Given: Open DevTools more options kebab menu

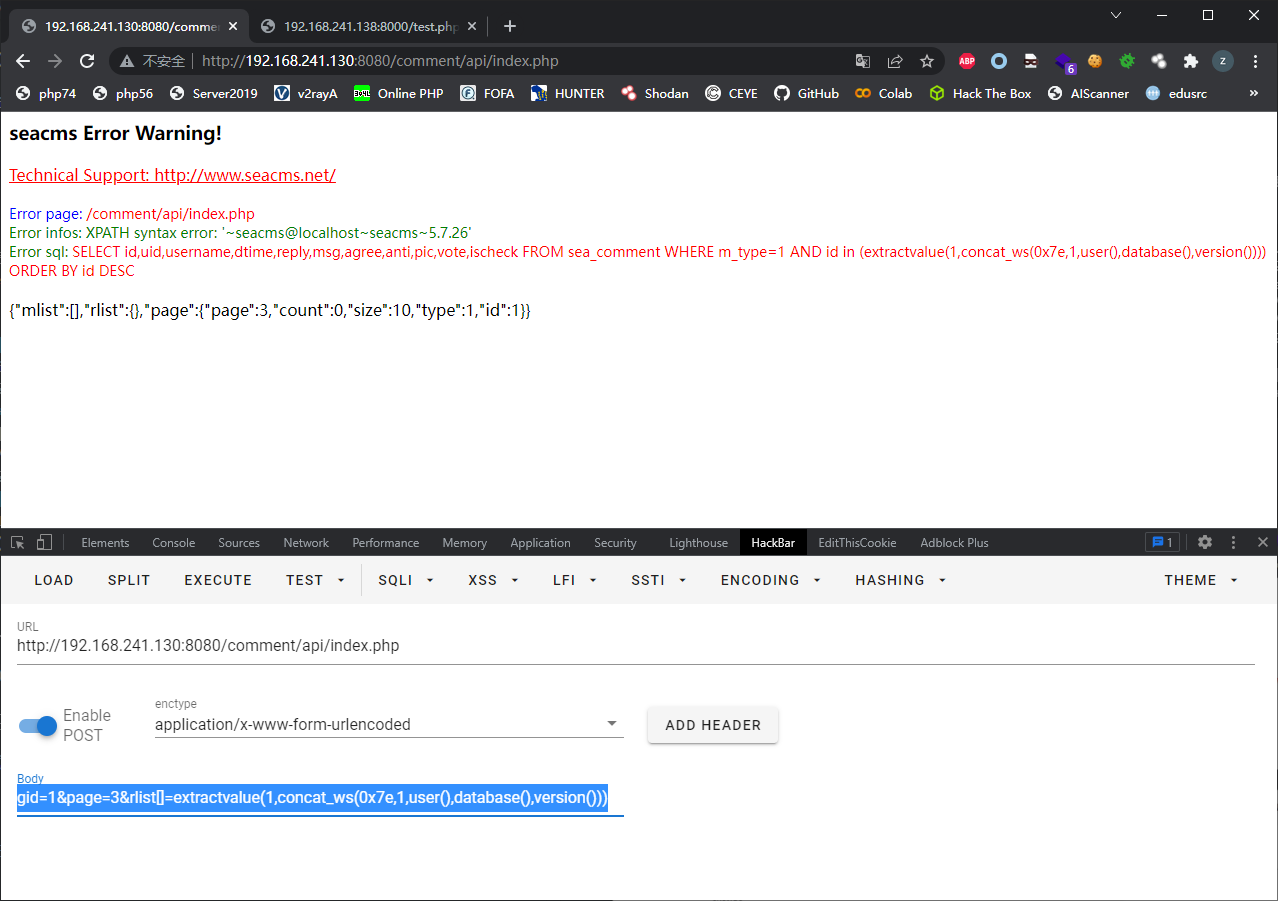Looking at the screenshot, I should click(x=1233, y=542).
